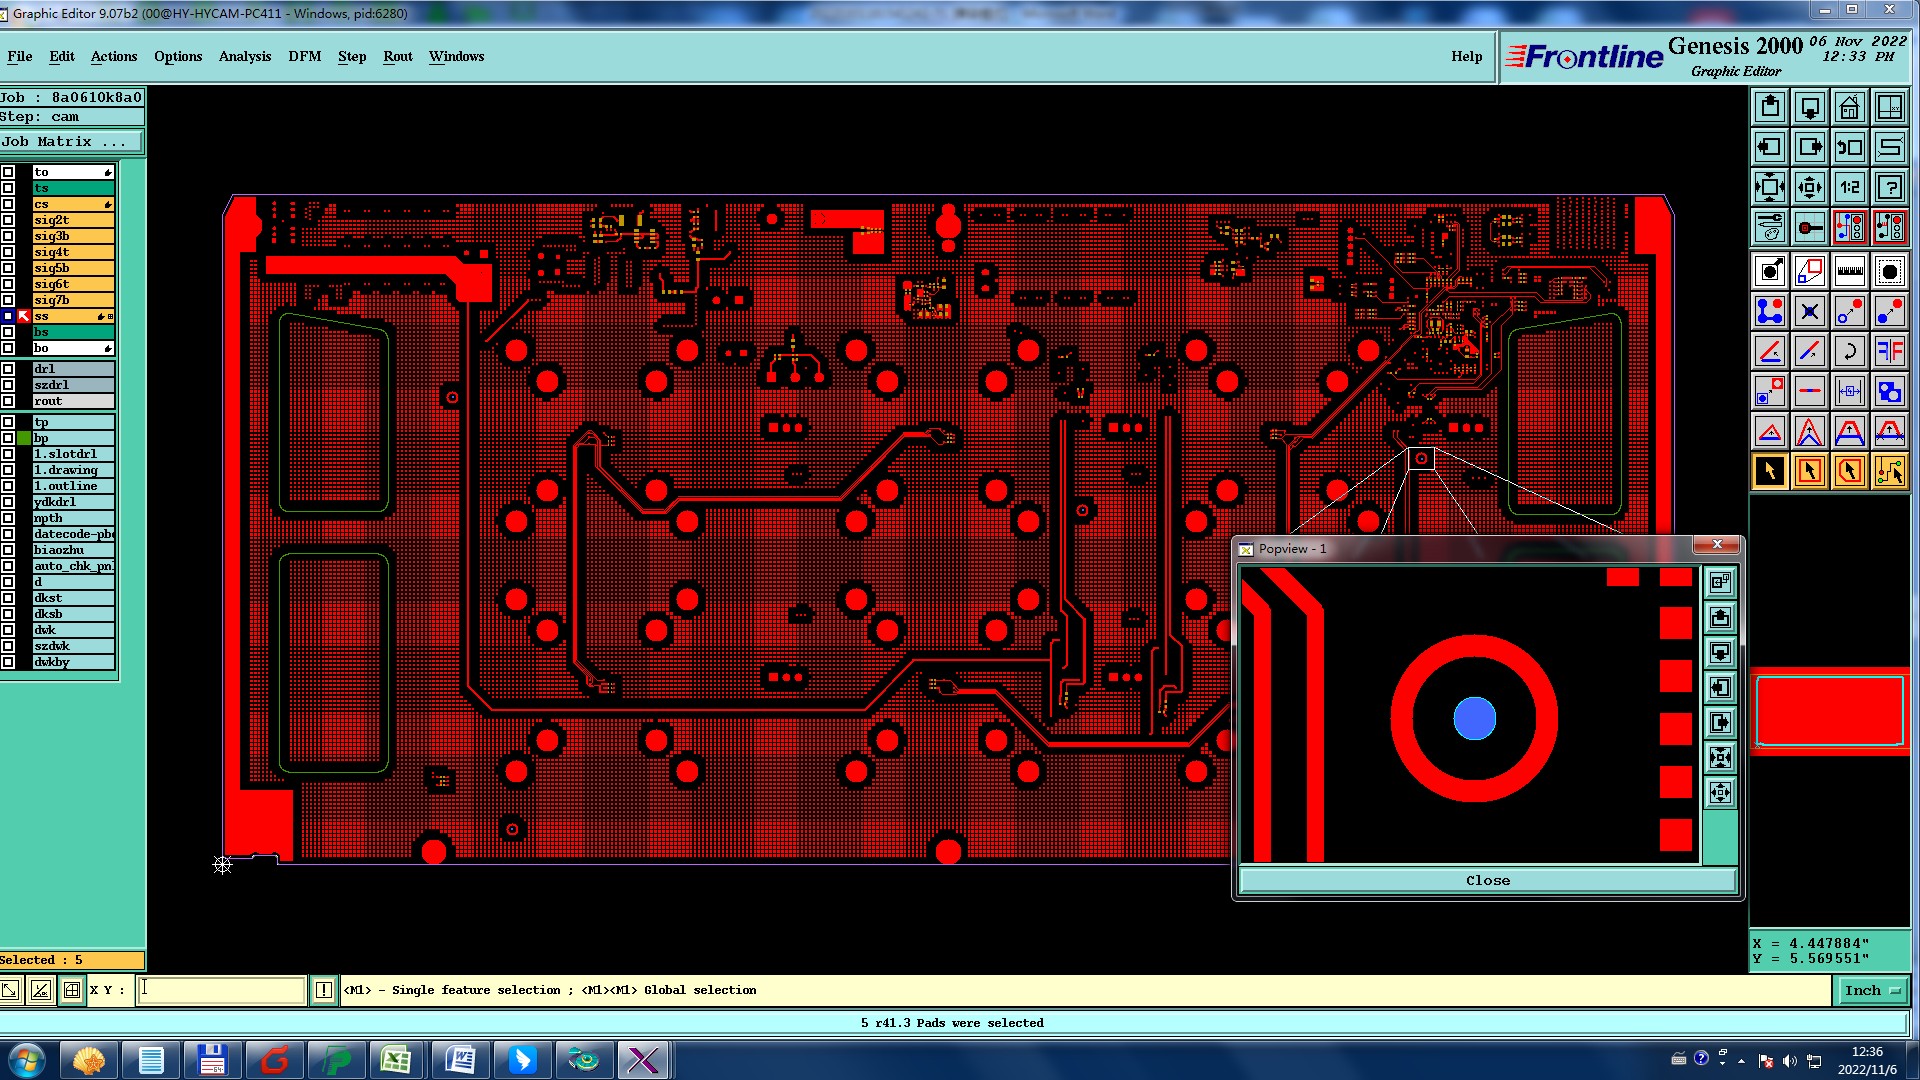Toggle checkbox for layer 'bp'
The image size is (1920, 1080).
point(8,438)
